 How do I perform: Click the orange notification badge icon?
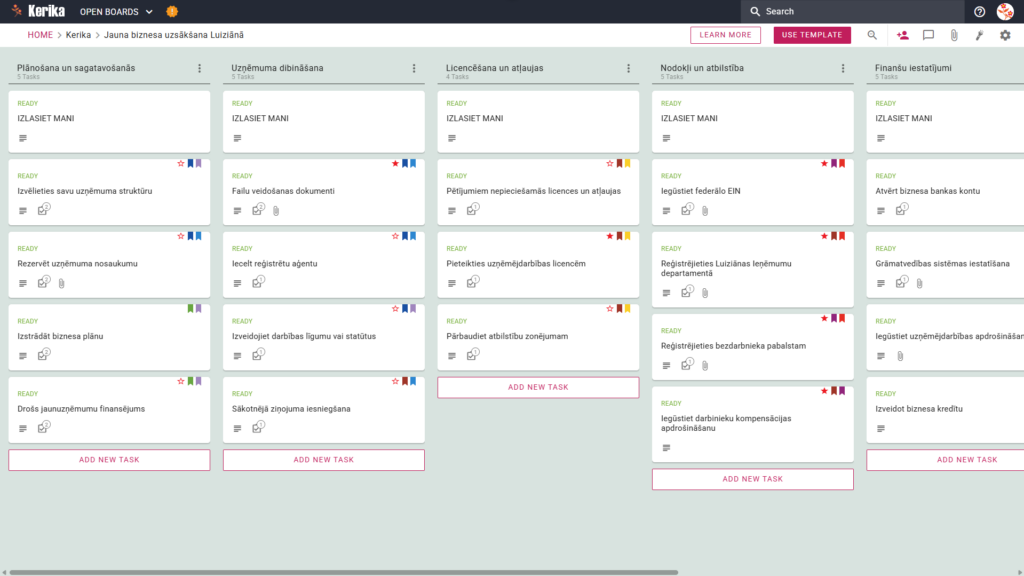(x=172, y=11)
